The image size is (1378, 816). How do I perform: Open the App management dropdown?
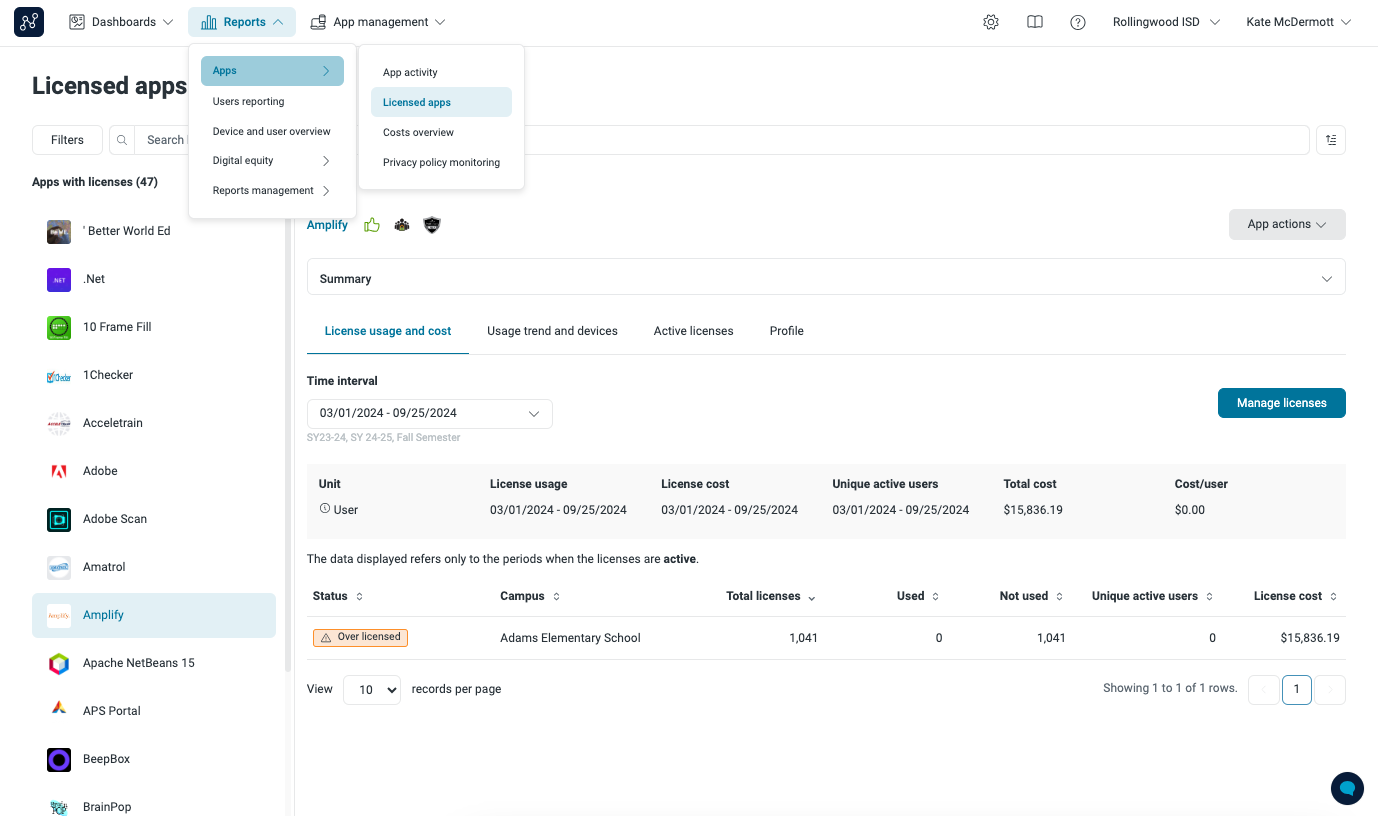click(x=377, y=22)
